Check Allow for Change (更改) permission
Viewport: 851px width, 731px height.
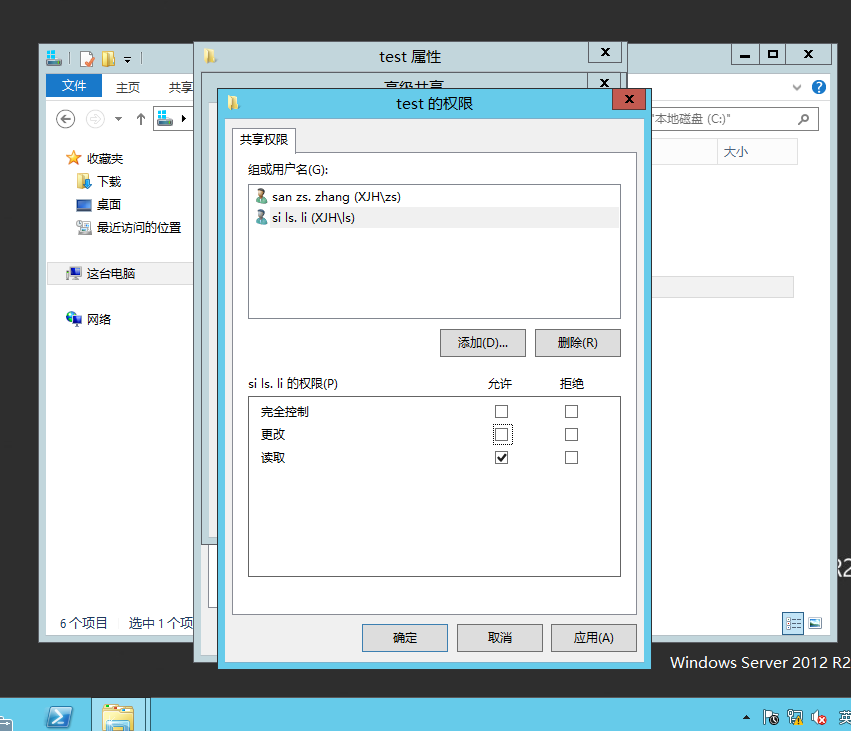[501, 434]
